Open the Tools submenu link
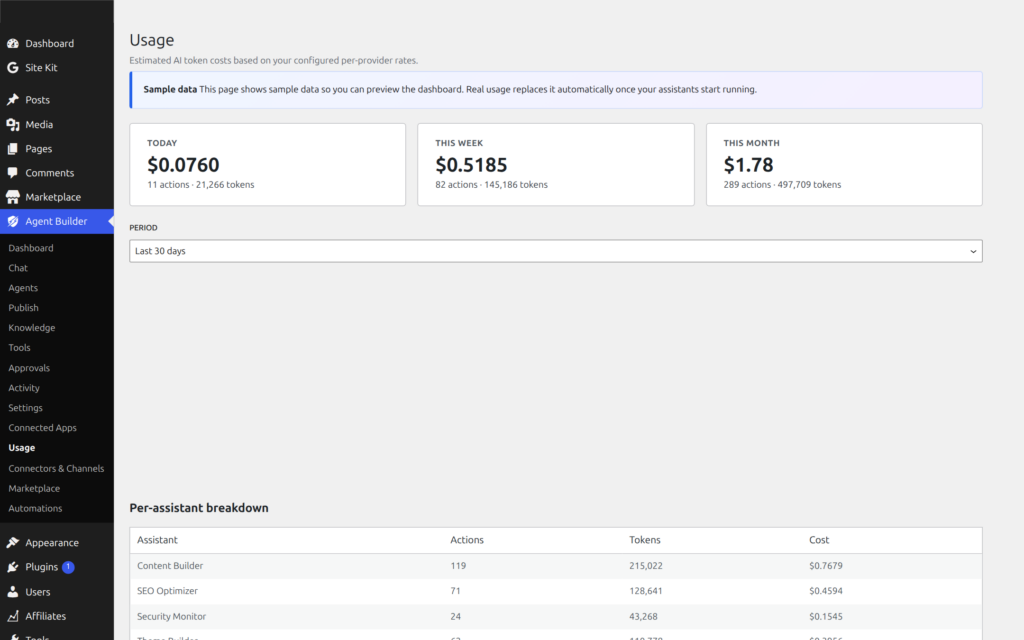 coord(20,347)
